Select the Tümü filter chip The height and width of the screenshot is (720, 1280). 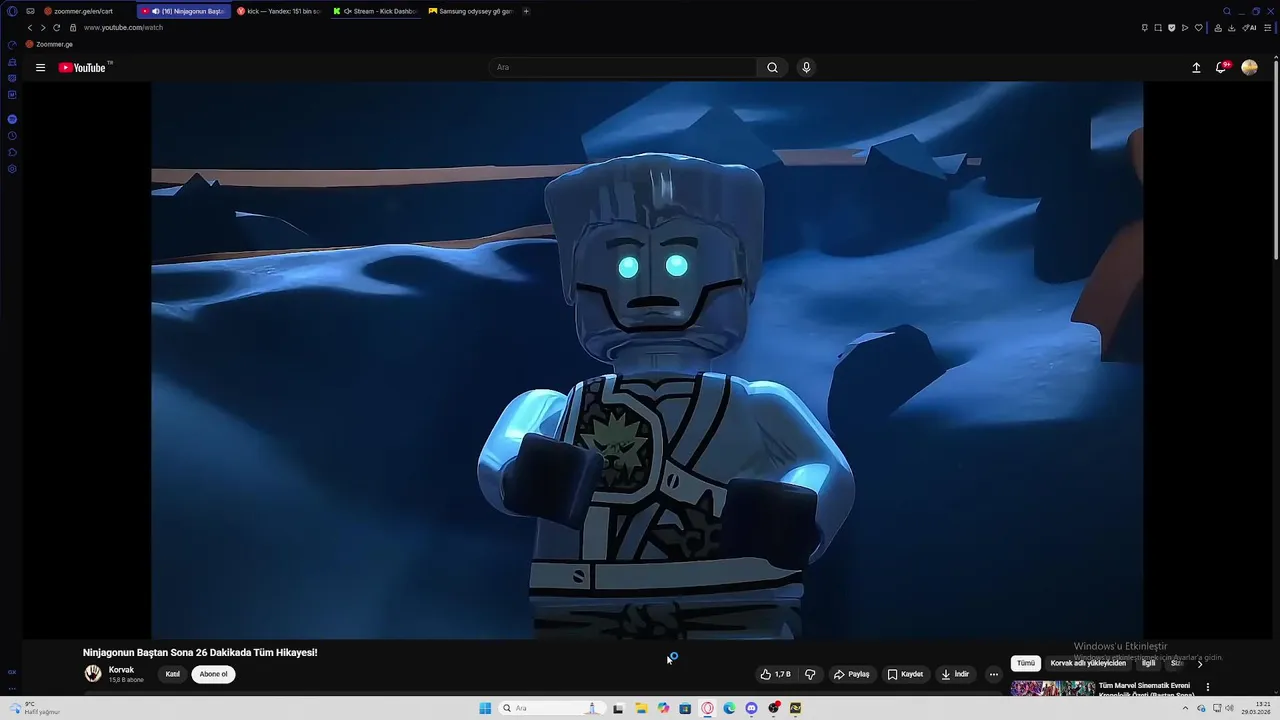point(1026,663)
